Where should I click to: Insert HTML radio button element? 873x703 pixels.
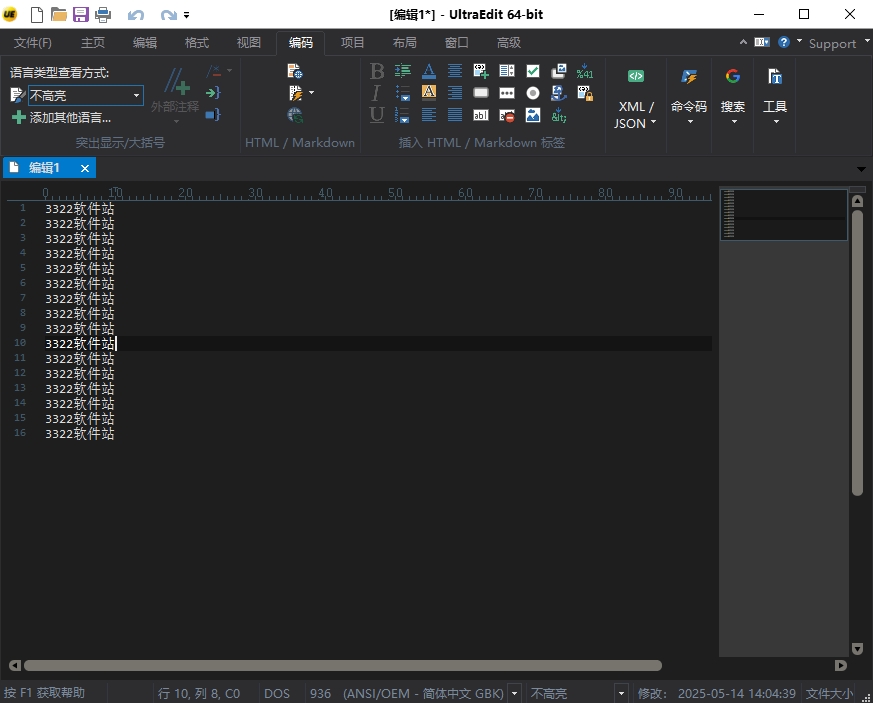(533, 93)
